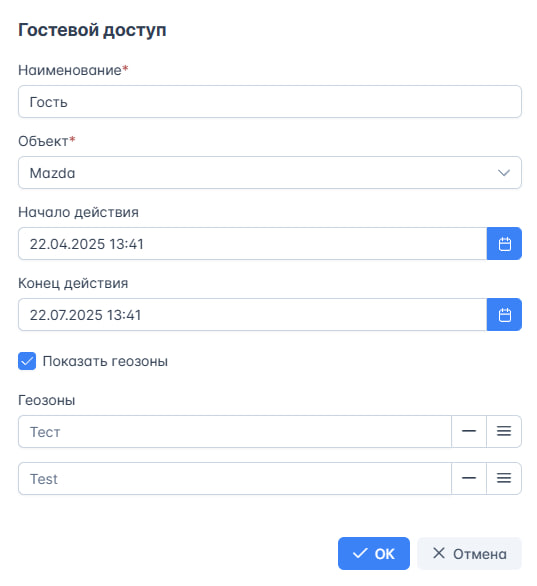Screen dimensions: 537x586
Task: Uncheck Показать геозоны checkbox
Action: click(27, 361)
